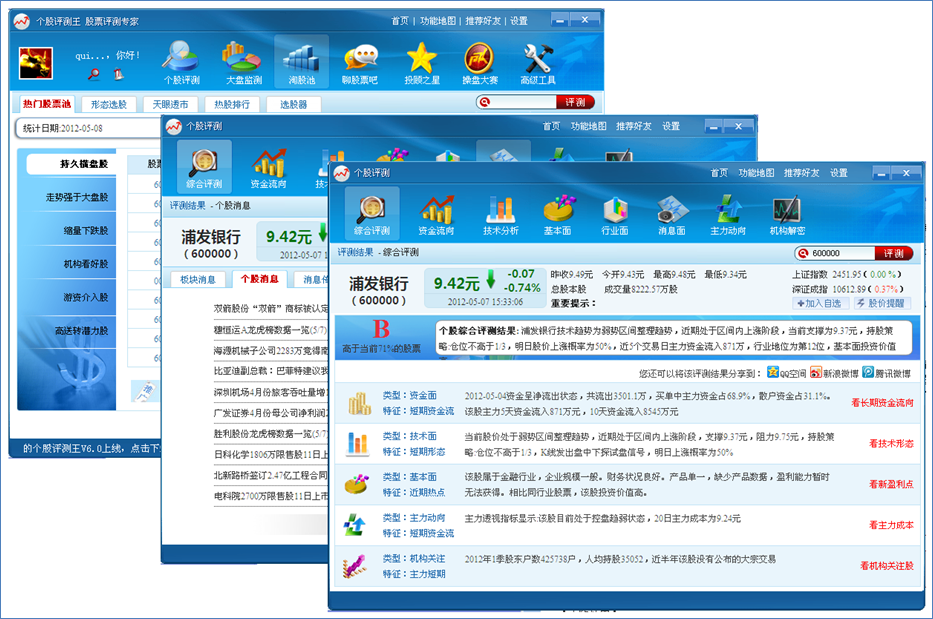The height and width of the screenshot is (619, 933).
Task: Select the 热股排行 tab
Action: [x=232, y=104]
